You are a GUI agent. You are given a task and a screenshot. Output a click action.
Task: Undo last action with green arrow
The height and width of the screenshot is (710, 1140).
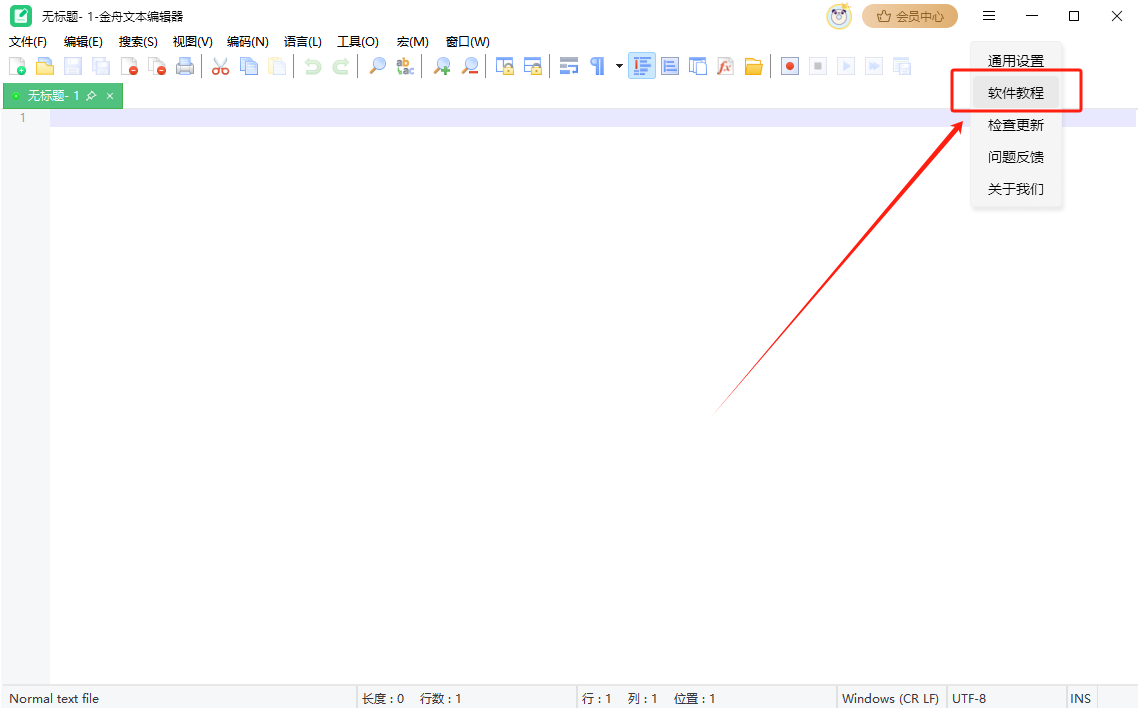coord(313,67)
